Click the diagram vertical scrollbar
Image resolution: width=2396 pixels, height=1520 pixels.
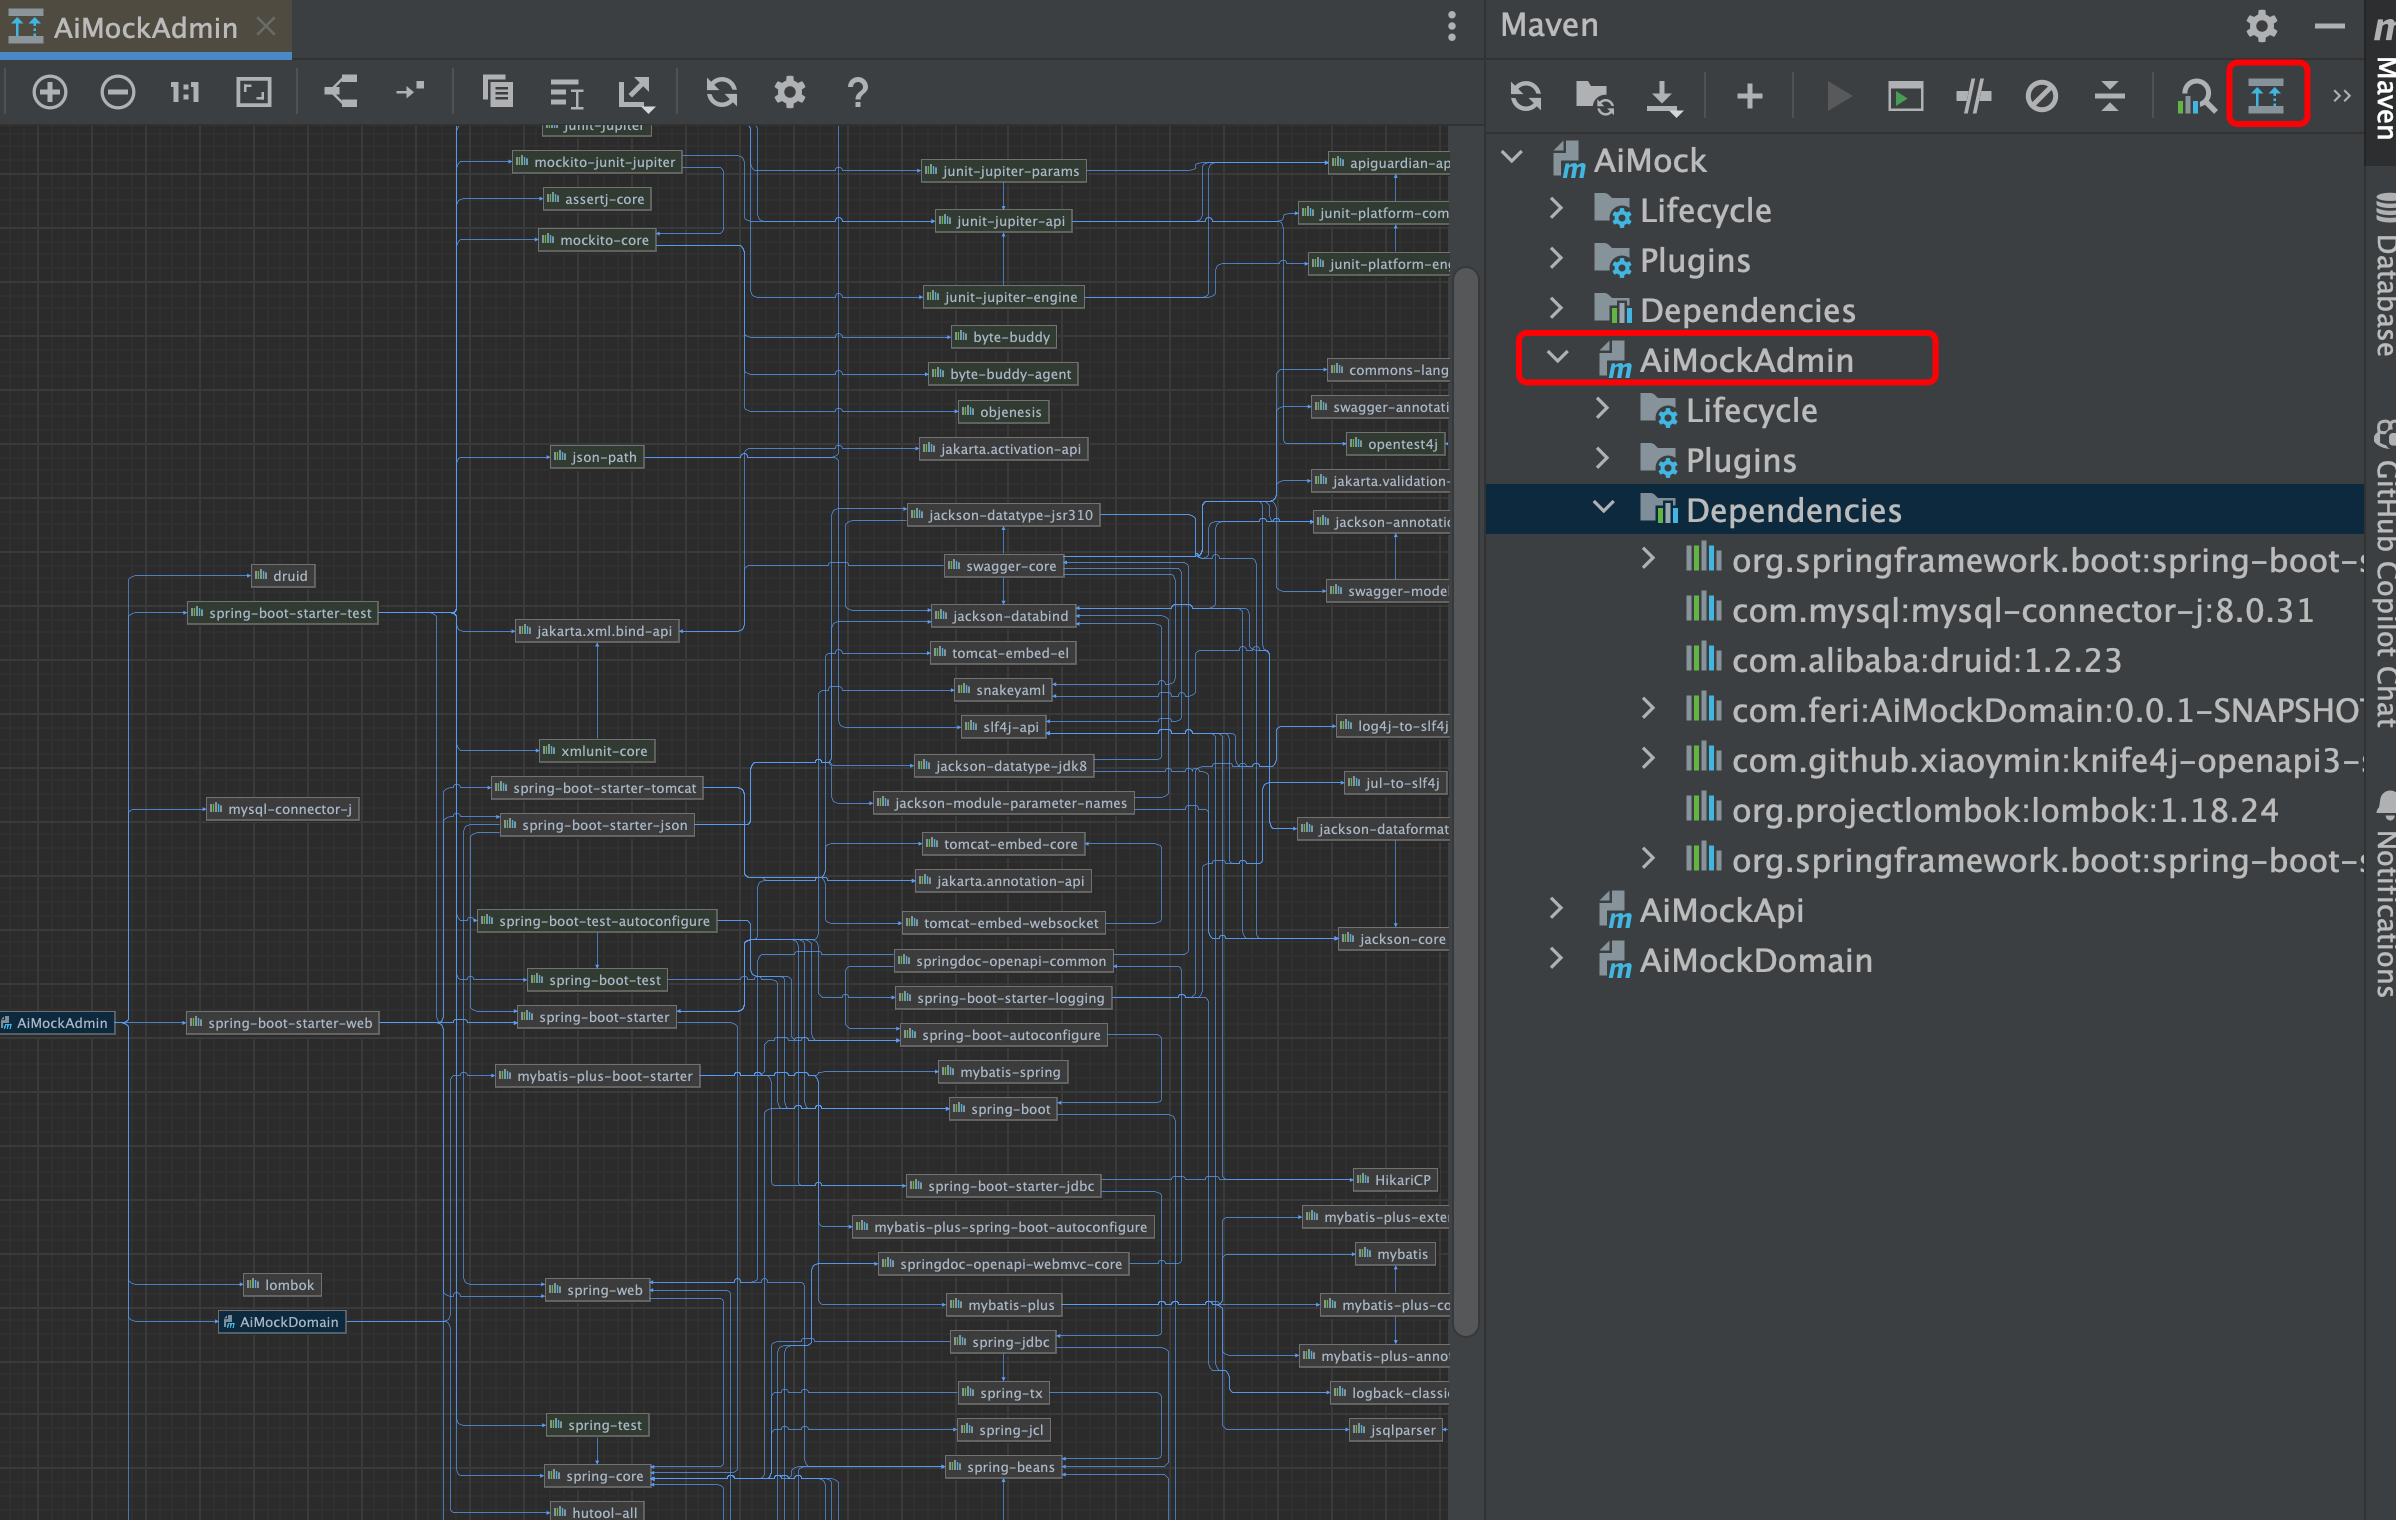click(x=1466, y=800)
